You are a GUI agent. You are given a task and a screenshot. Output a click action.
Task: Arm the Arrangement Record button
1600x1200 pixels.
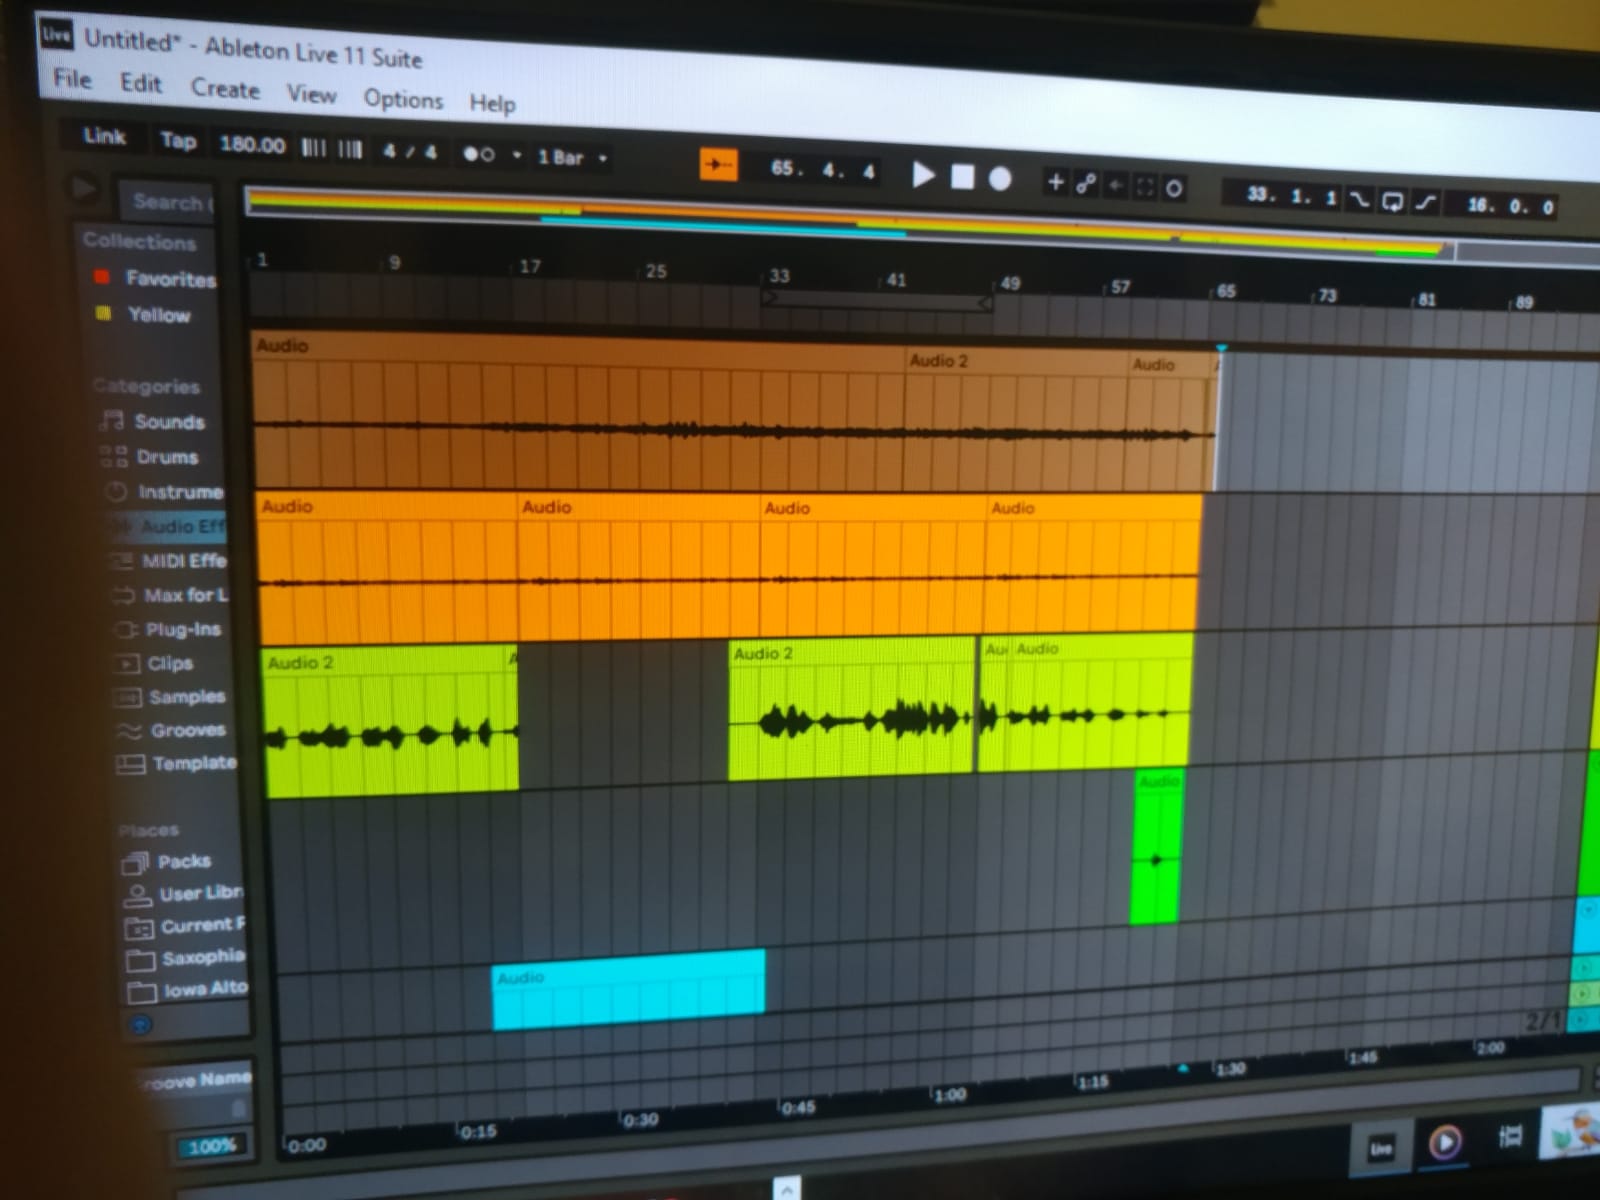click(x=1000, y=179)
